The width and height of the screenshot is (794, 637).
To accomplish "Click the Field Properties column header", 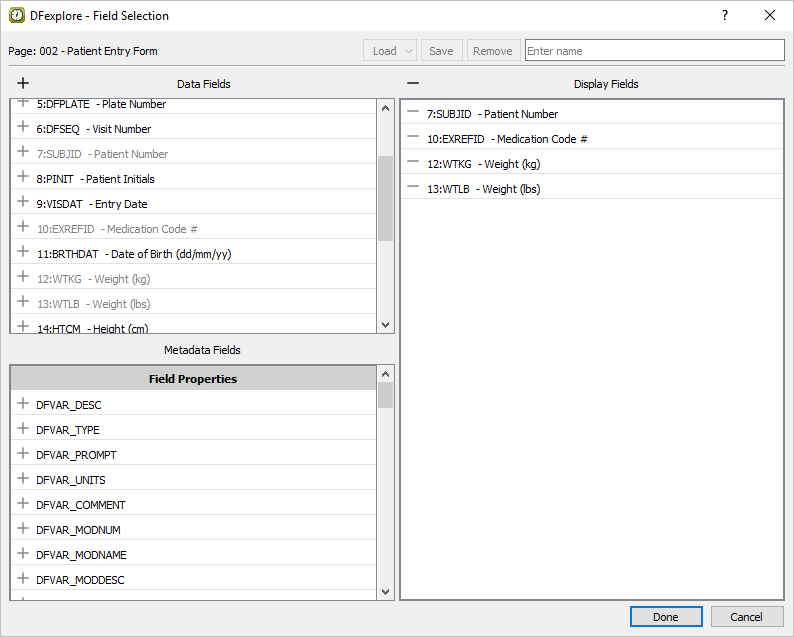I will [x=193, y=379].
